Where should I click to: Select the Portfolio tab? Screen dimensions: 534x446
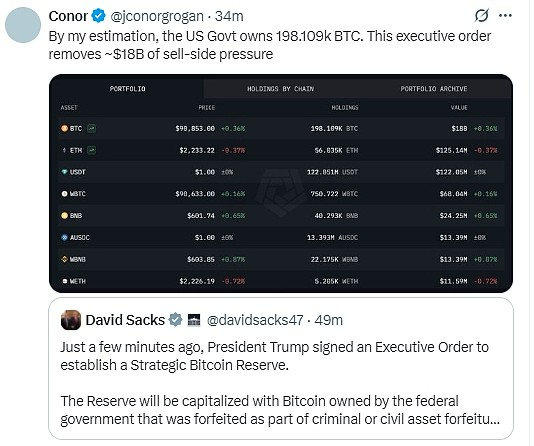127,89
